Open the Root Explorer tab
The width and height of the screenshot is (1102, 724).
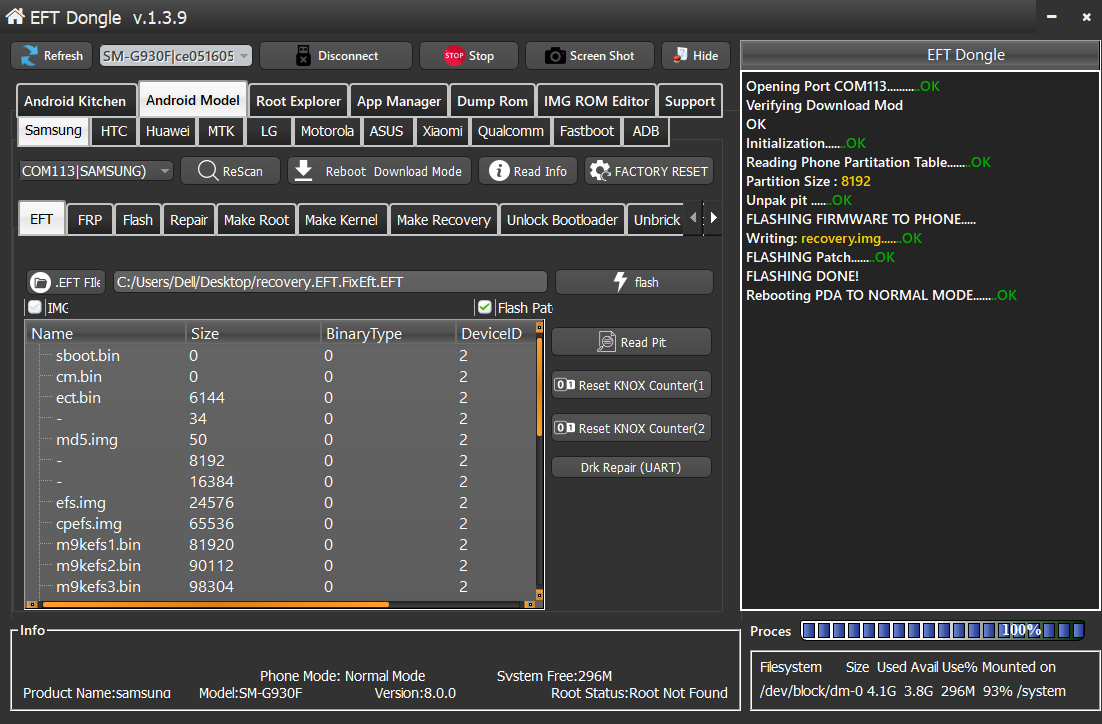298,101
